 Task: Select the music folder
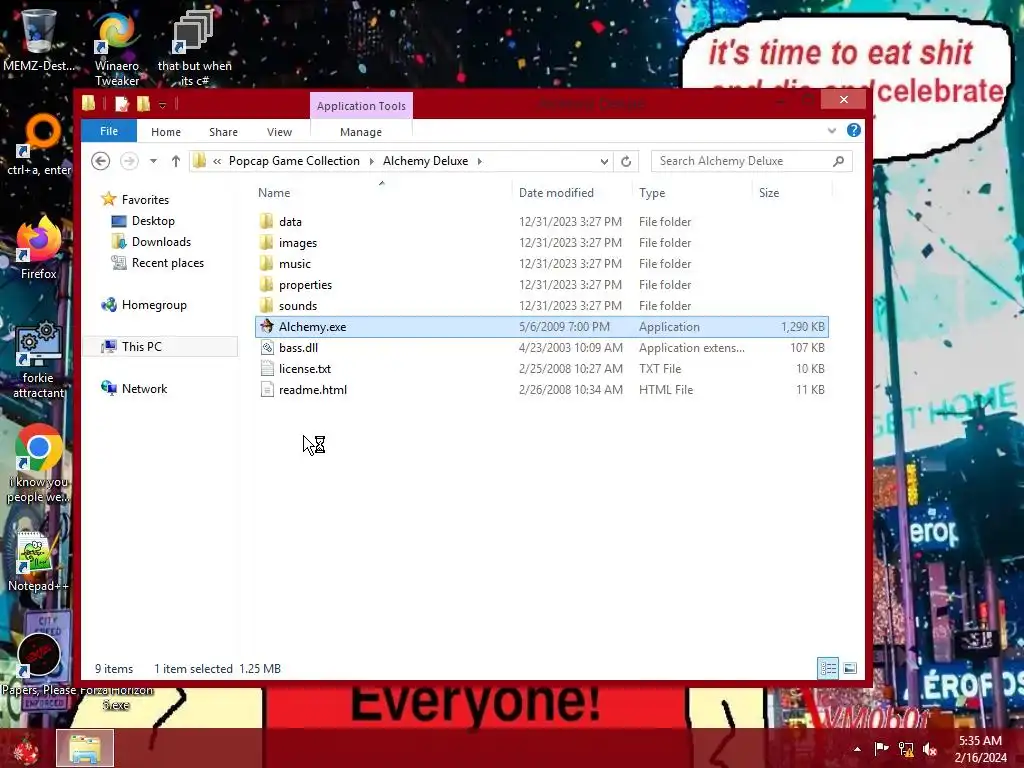[x=541, y=264]
